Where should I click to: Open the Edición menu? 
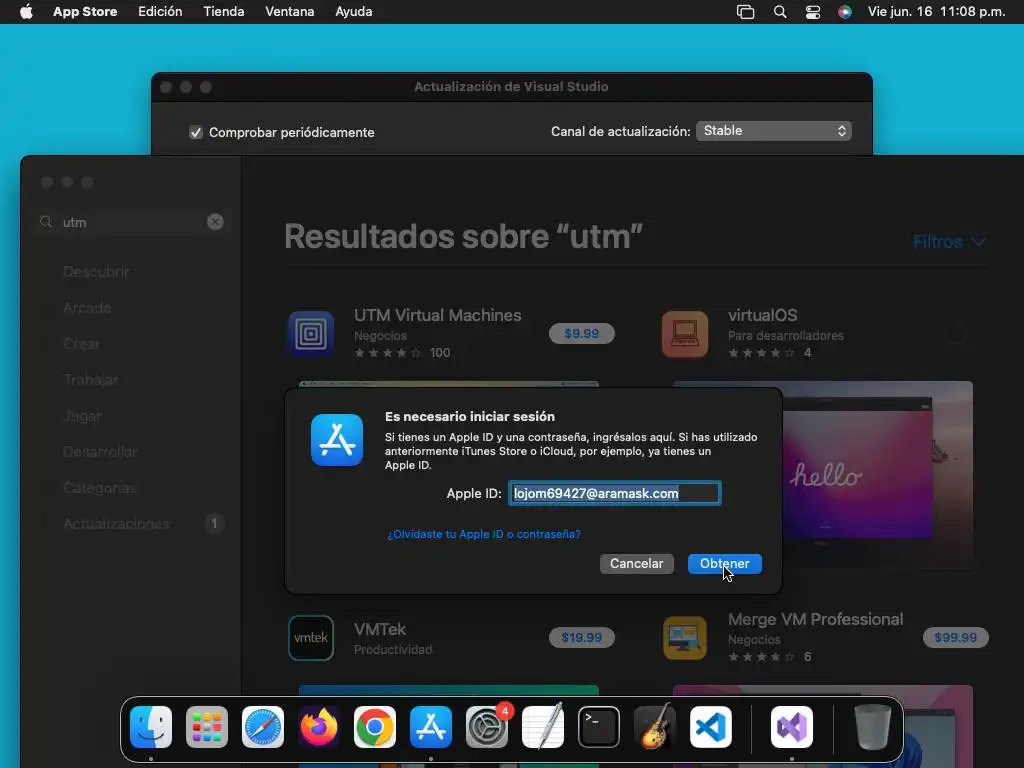pyautogui.click(x=160, y=12)
